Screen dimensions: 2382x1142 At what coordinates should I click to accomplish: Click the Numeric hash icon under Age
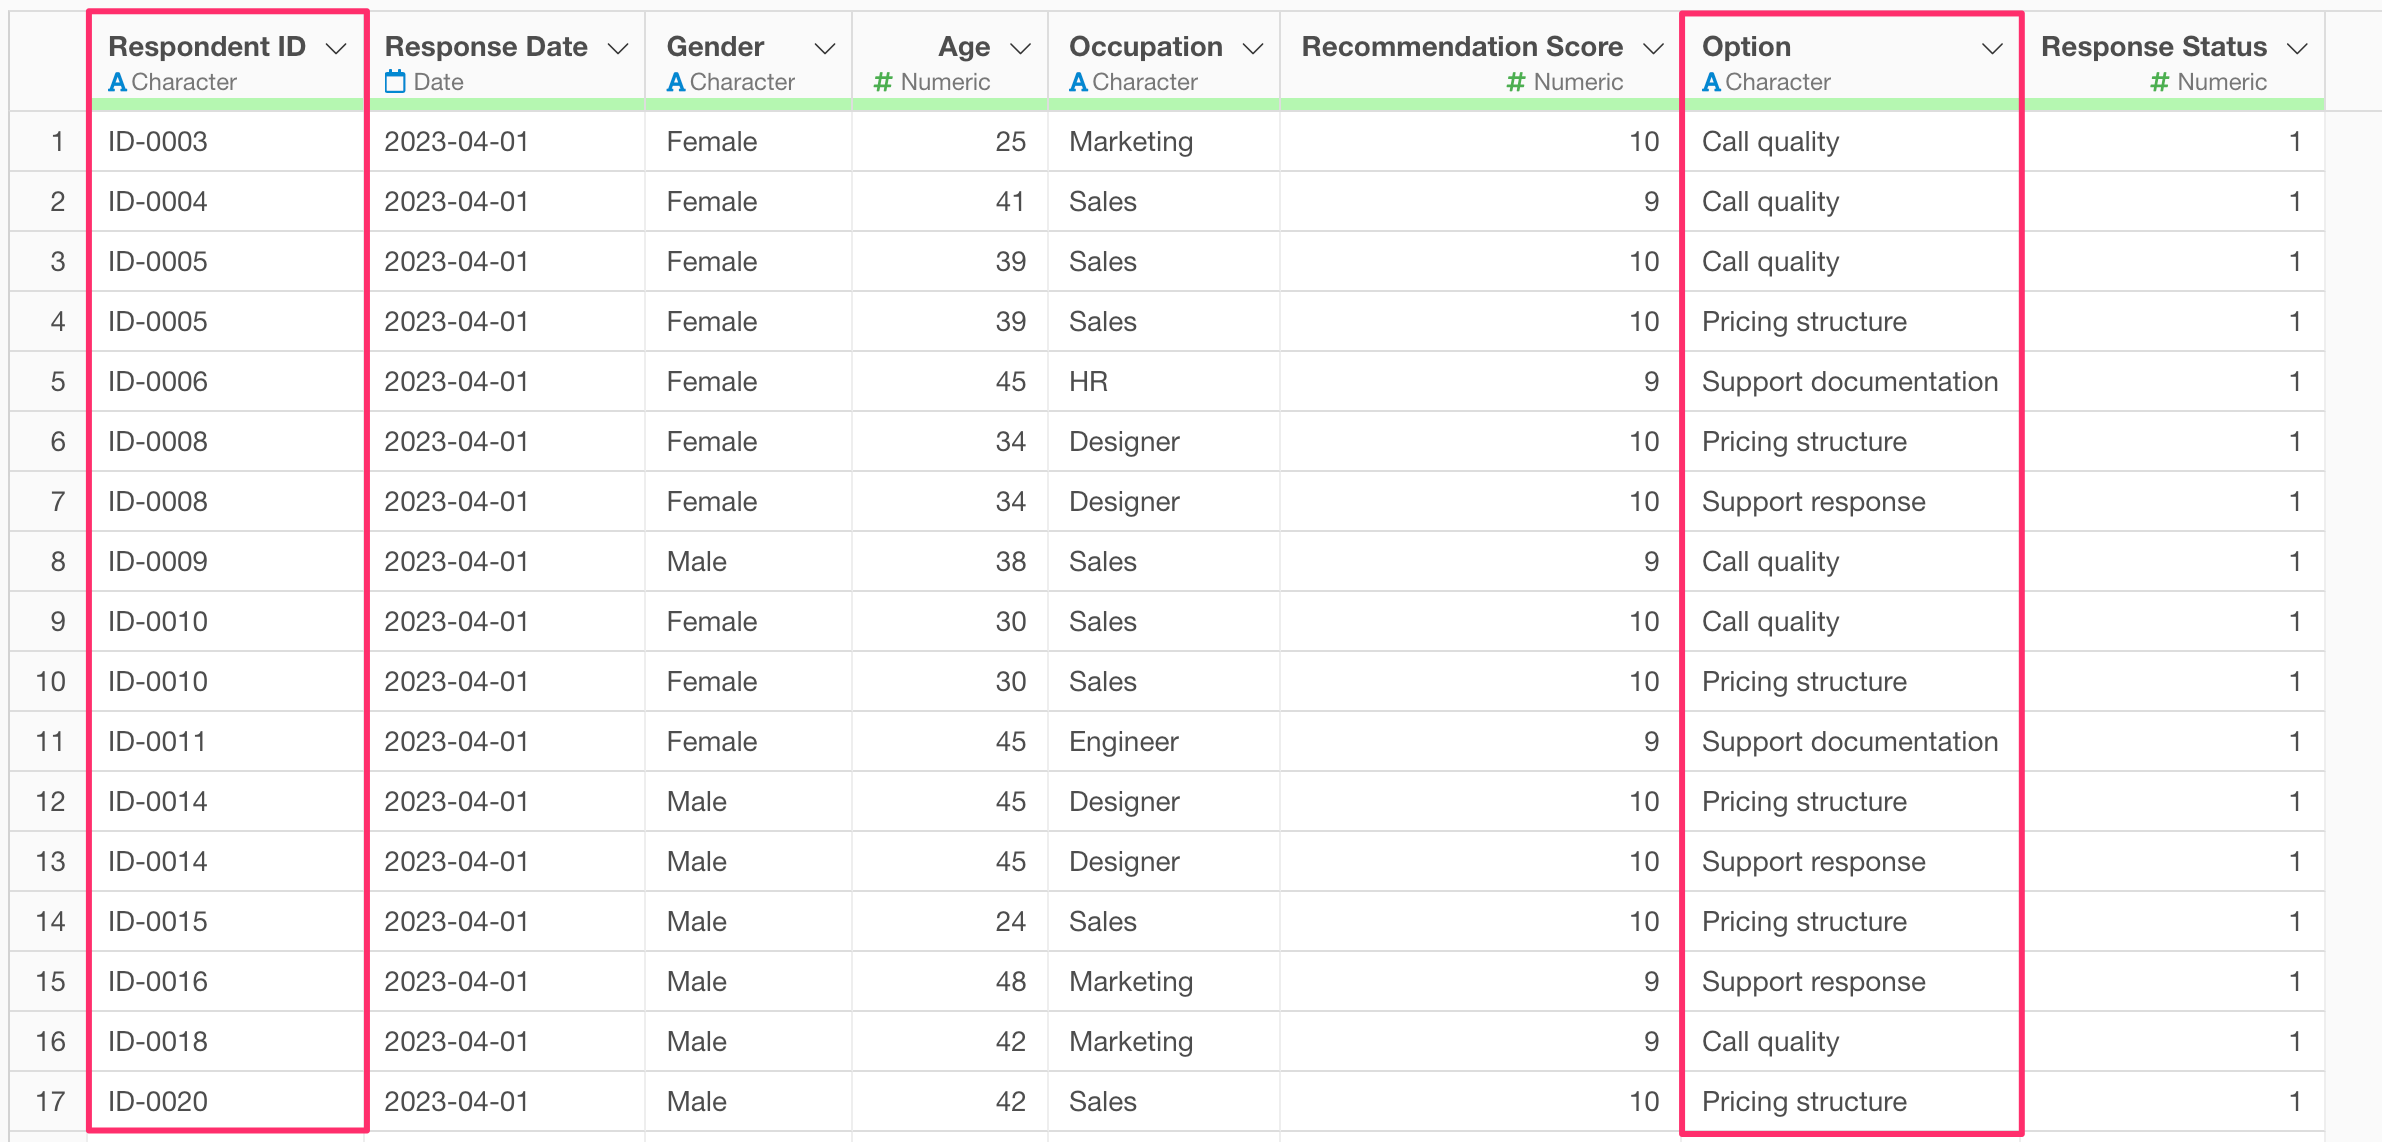tap(882, 82)
